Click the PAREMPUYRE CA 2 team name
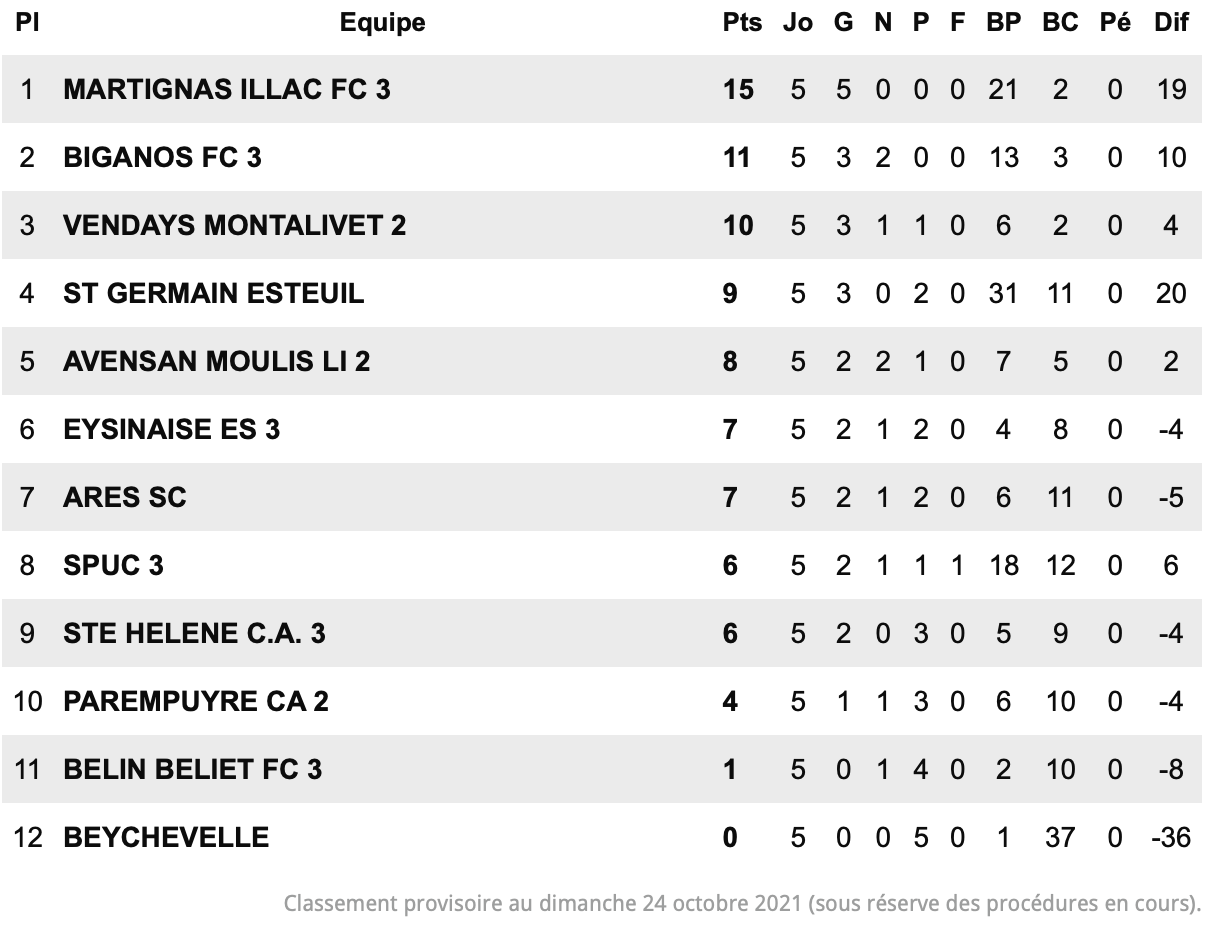1208x934 pixels. (x=195, y=702)
